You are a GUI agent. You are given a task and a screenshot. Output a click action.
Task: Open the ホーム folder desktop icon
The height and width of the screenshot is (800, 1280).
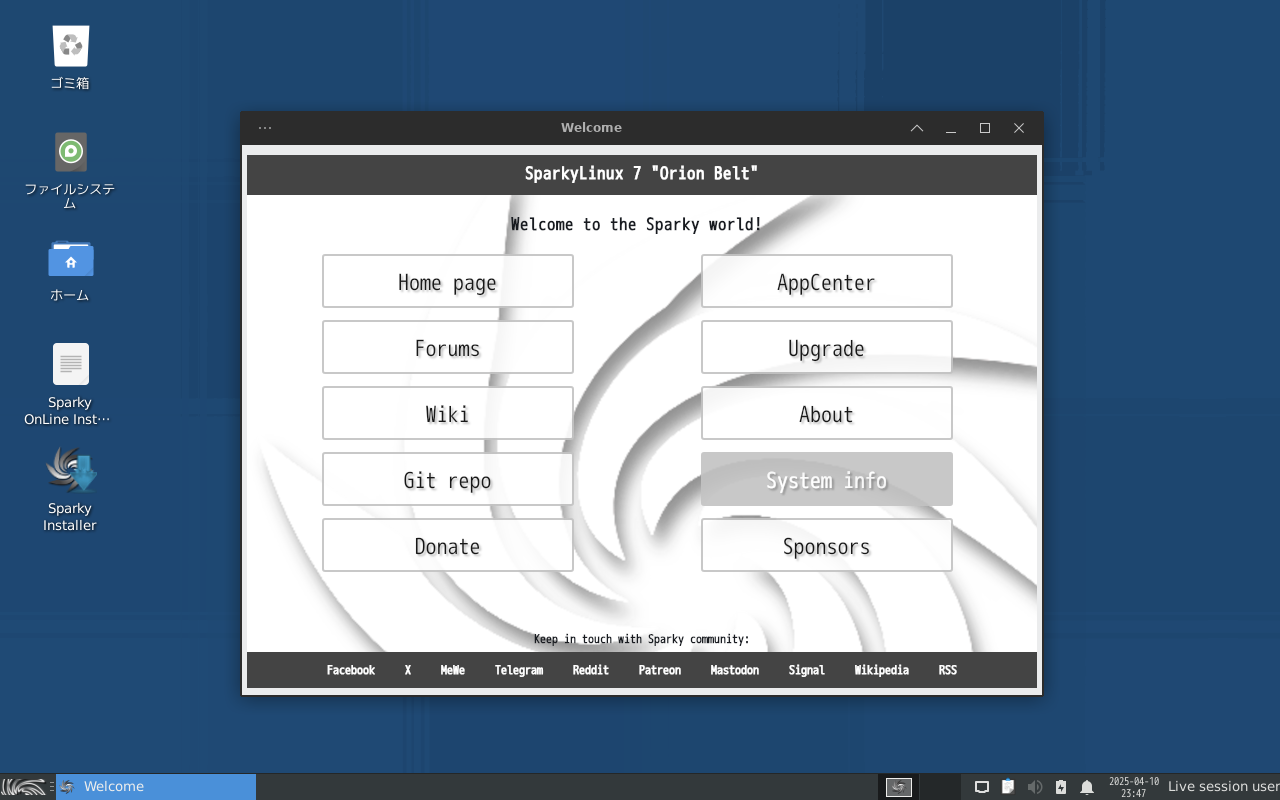70,270
